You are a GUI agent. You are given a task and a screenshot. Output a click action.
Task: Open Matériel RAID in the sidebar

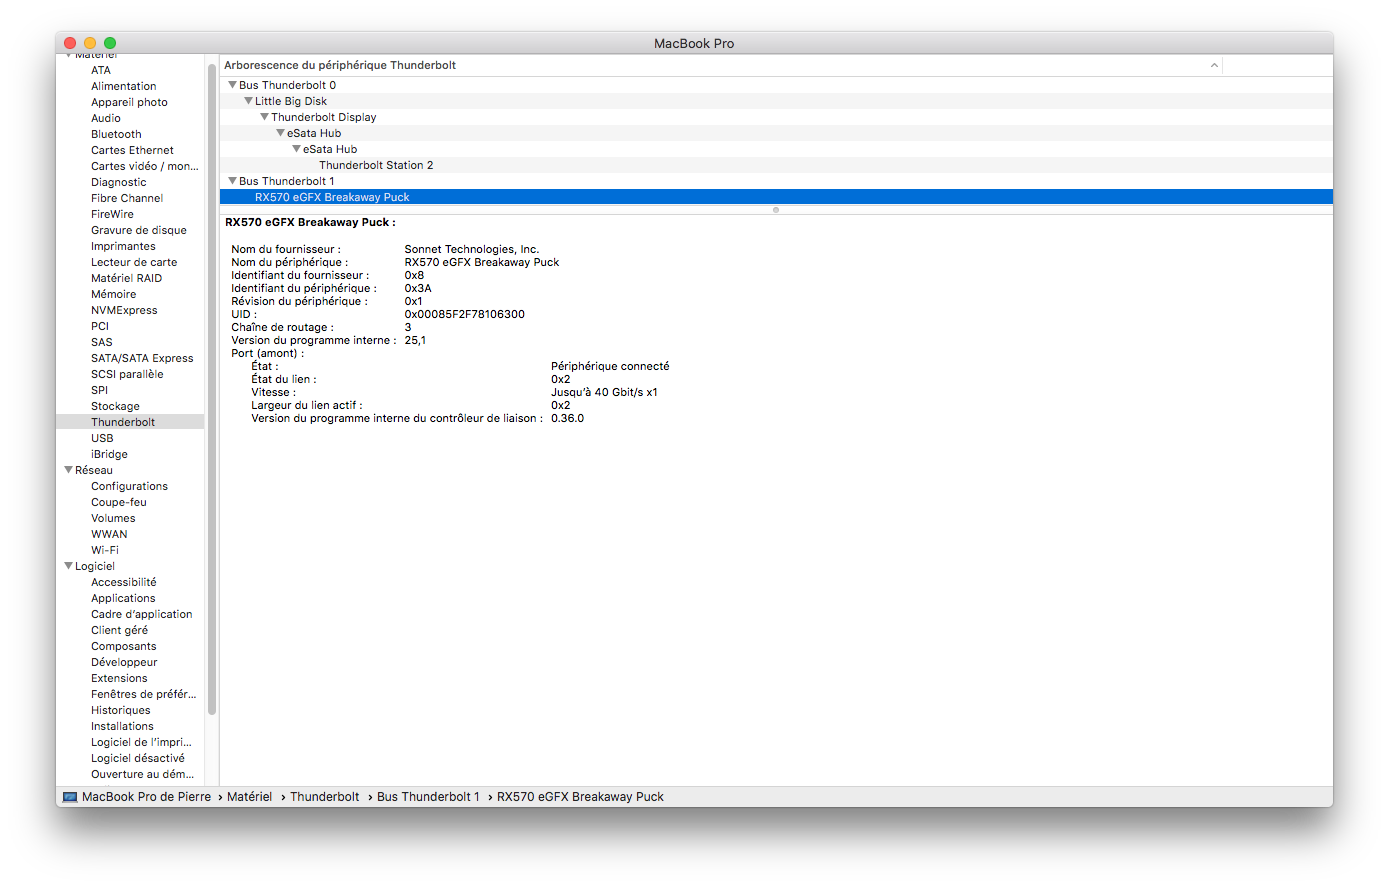[x=126, y=278]
